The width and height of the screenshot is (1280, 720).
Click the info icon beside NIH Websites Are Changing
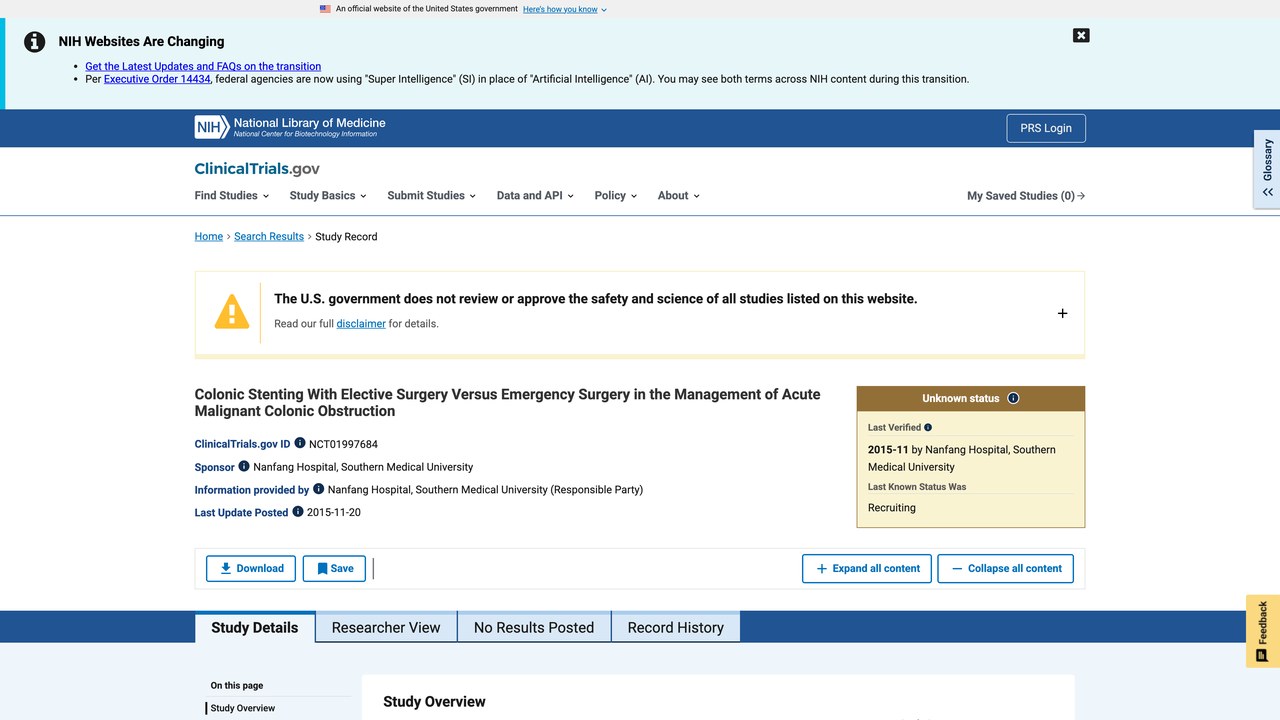tap(35, 42)
